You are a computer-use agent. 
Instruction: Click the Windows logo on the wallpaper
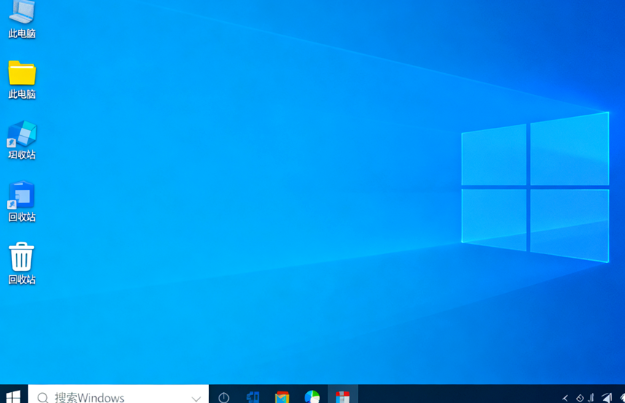(x=535, y=187)
